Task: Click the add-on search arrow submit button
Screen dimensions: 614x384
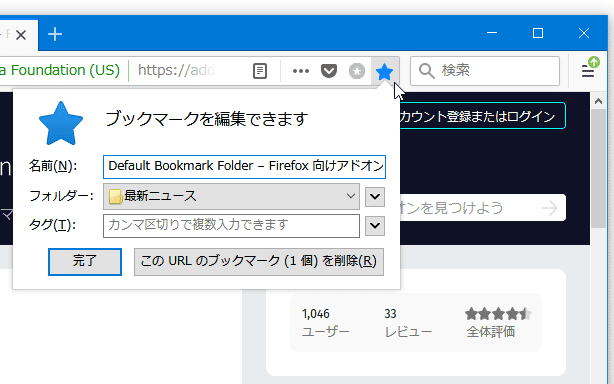Action: pyautogui.click(x=550, y=208)
